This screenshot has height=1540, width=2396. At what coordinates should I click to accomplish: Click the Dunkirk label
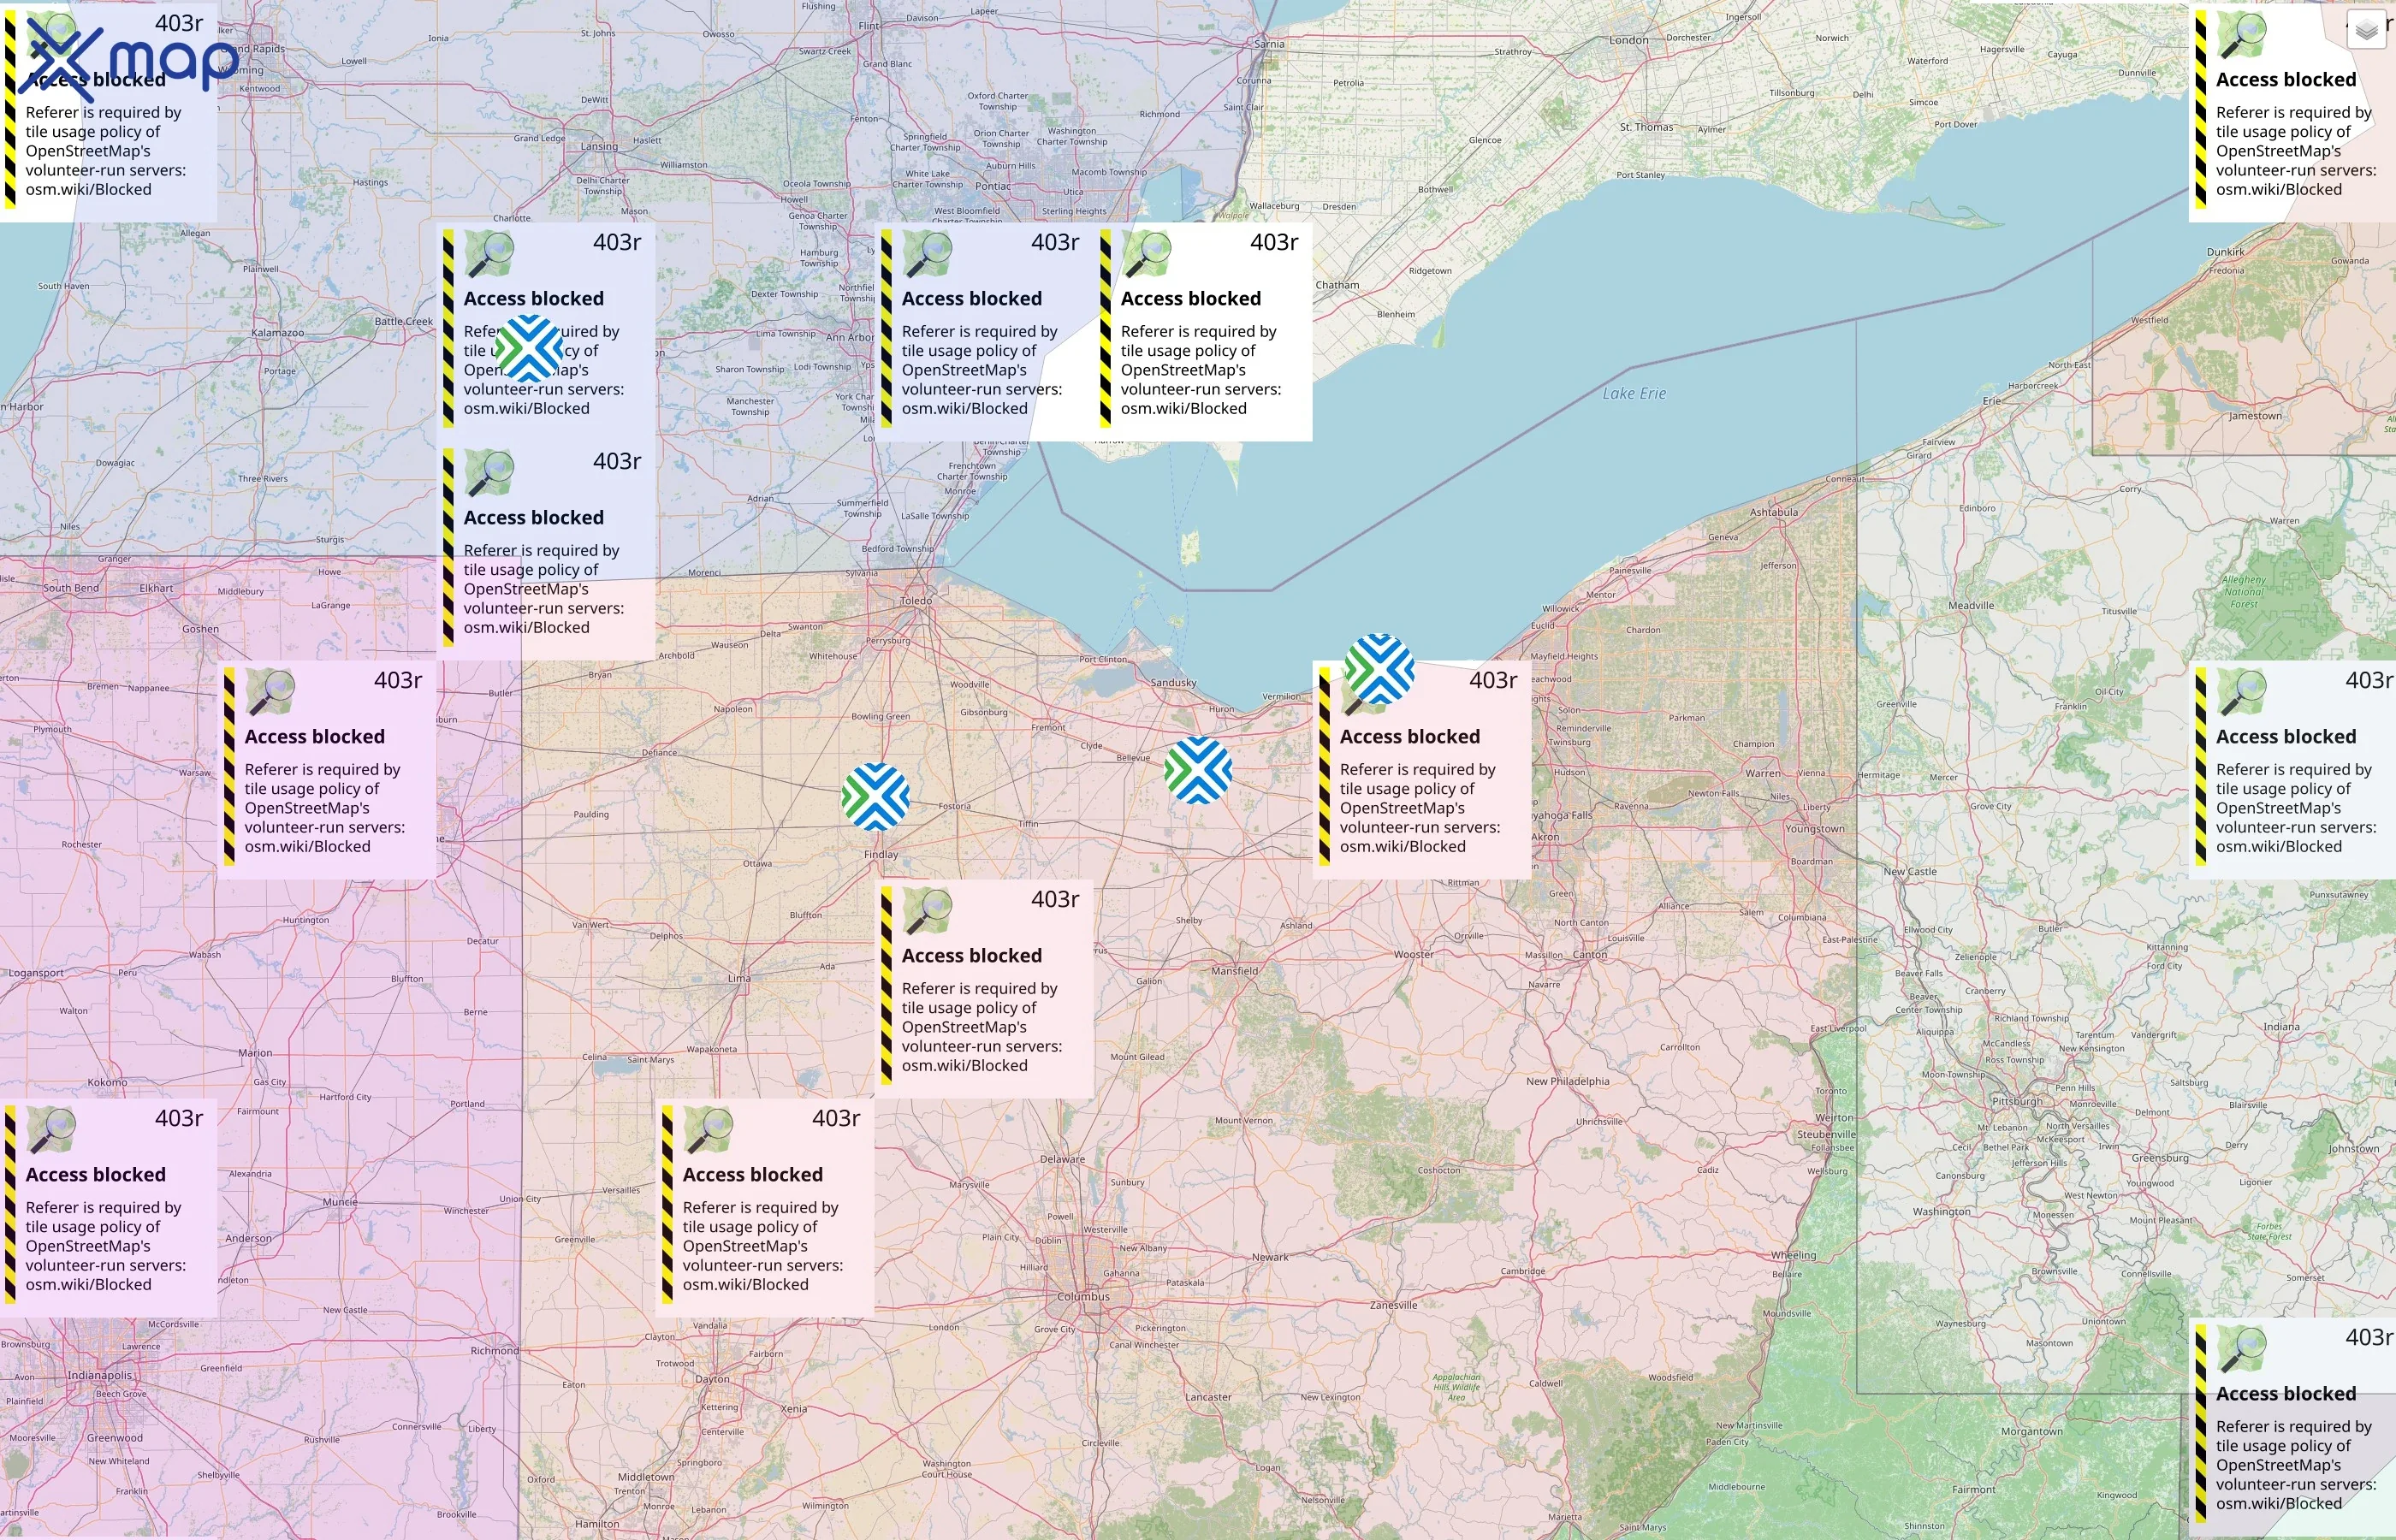pos(2225,252)
